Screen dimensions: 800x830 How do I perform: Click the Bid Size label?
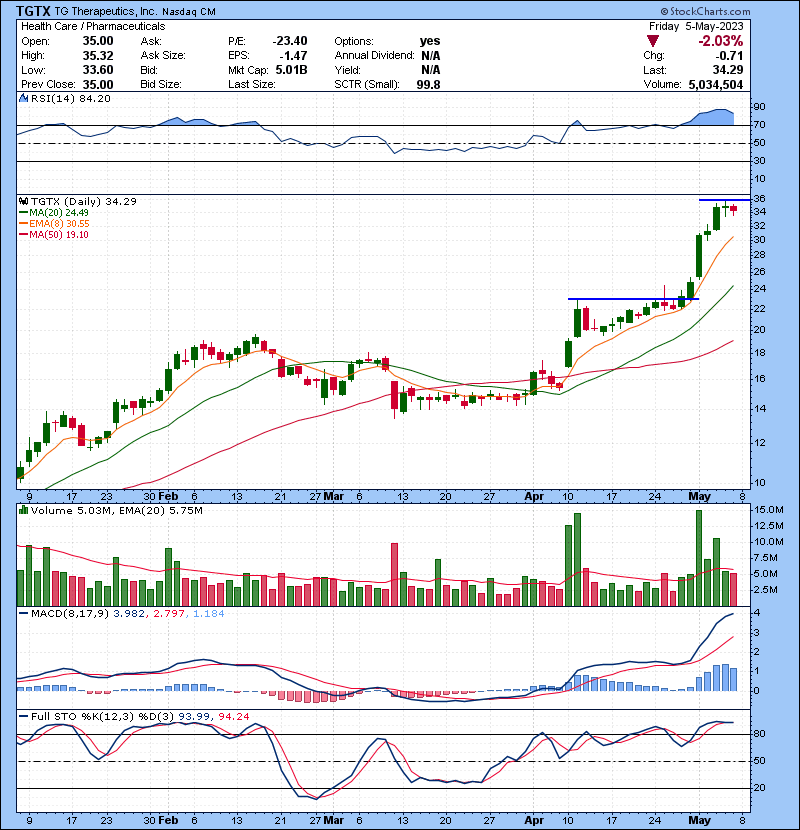[x=161, y=84]
